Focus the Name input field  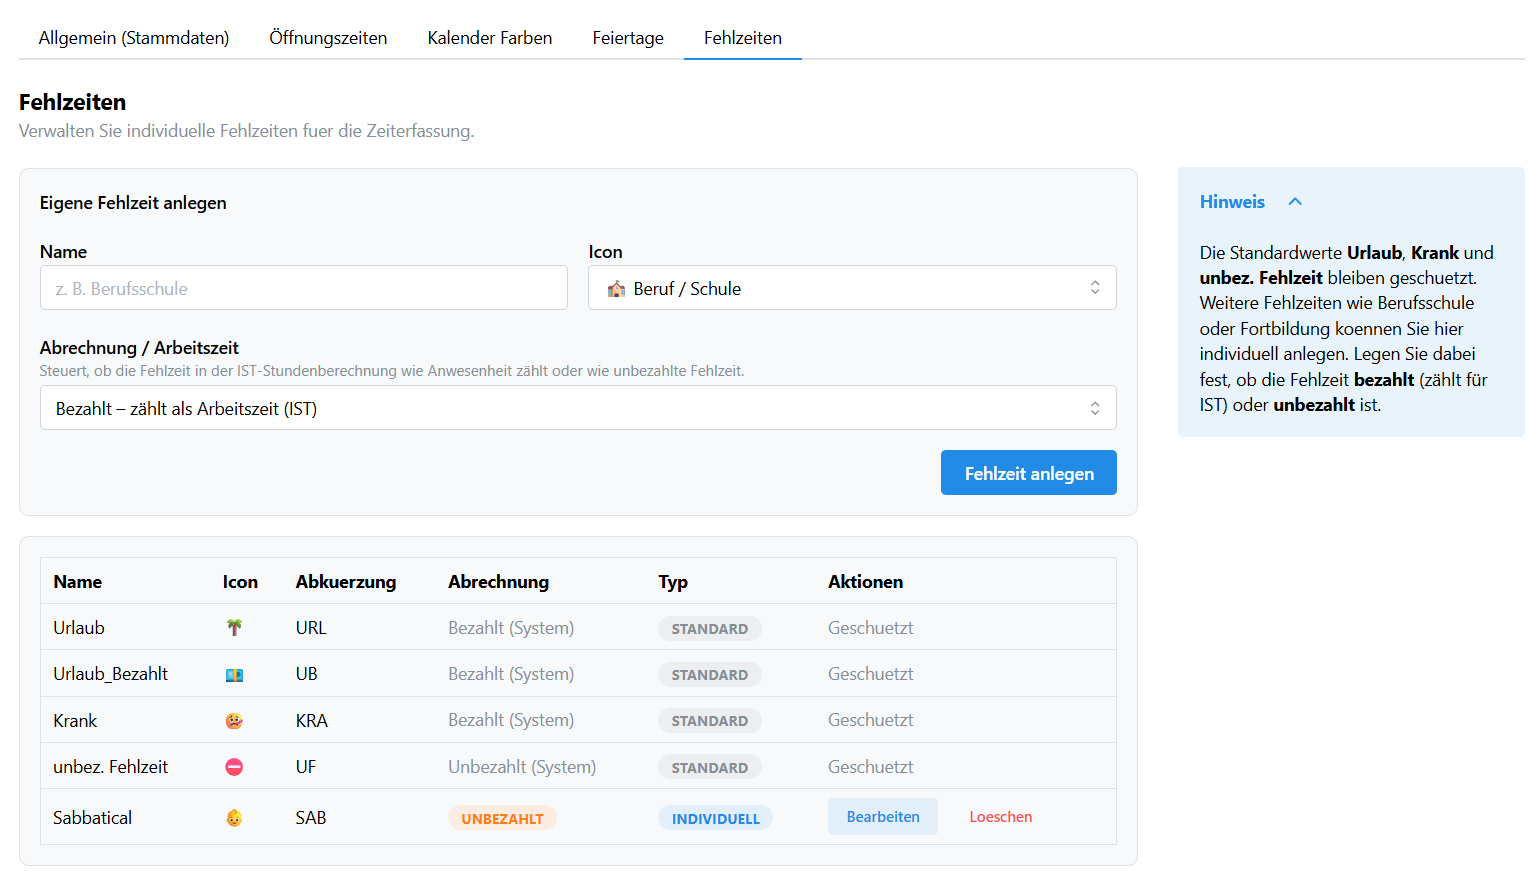pyautogui.click(x=303, y=288)
